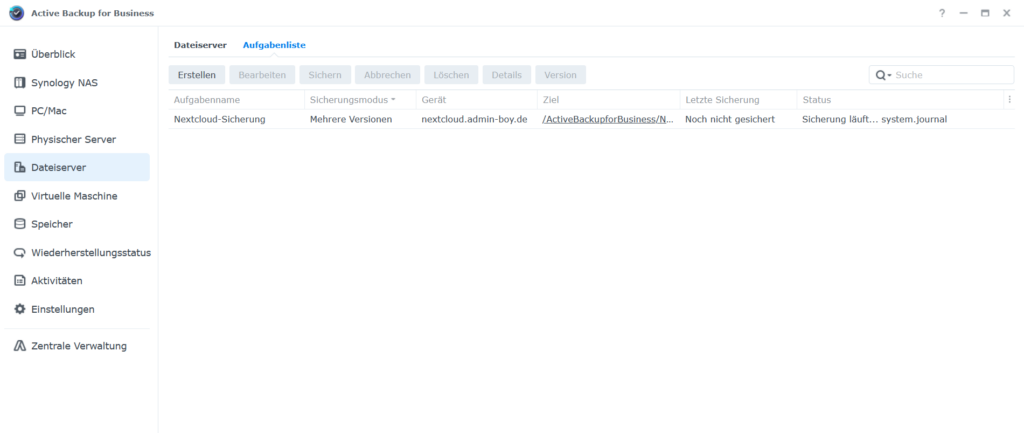Open column options menu at table right
Screen dimensions: 1024x433
(x=1010, y=100)
